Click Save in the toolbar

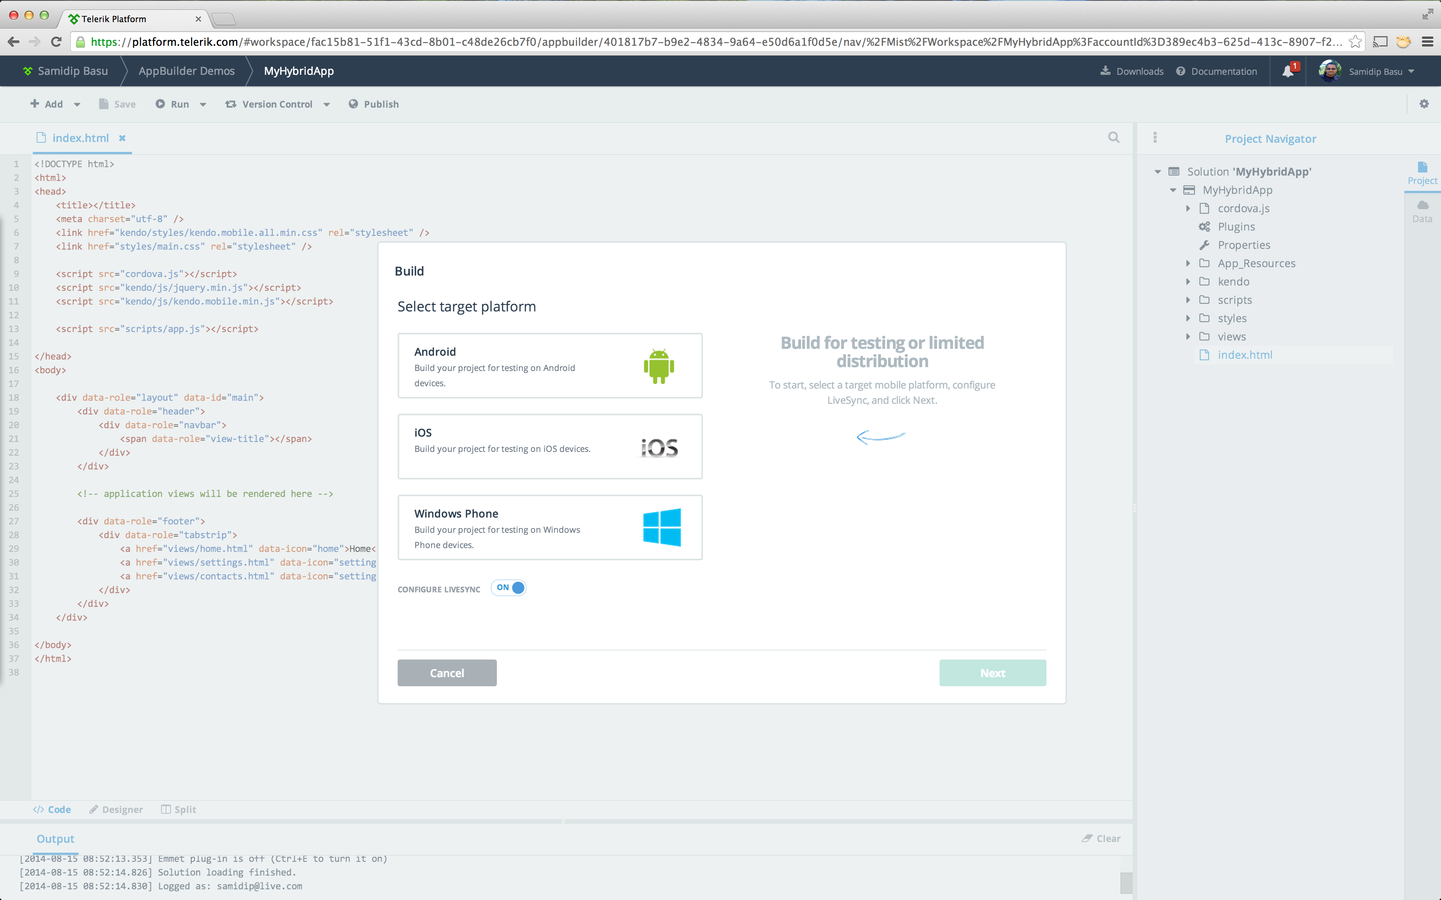click(x=117, y=104)
